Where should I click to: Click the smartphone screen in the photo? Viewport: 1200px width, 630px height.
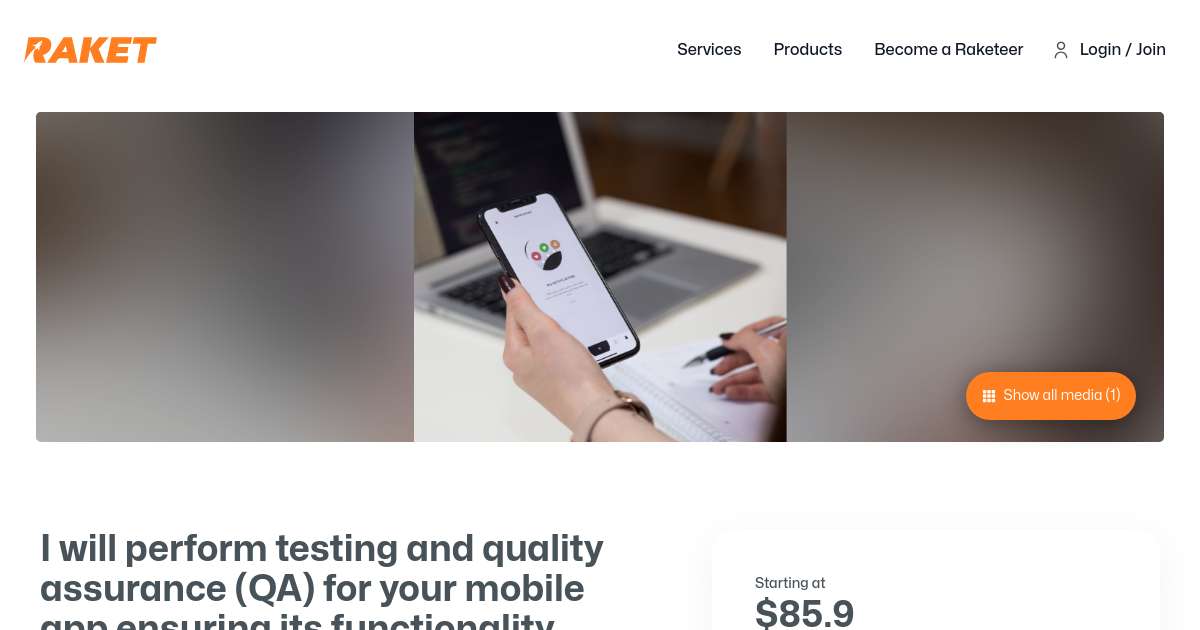point(559,273)
